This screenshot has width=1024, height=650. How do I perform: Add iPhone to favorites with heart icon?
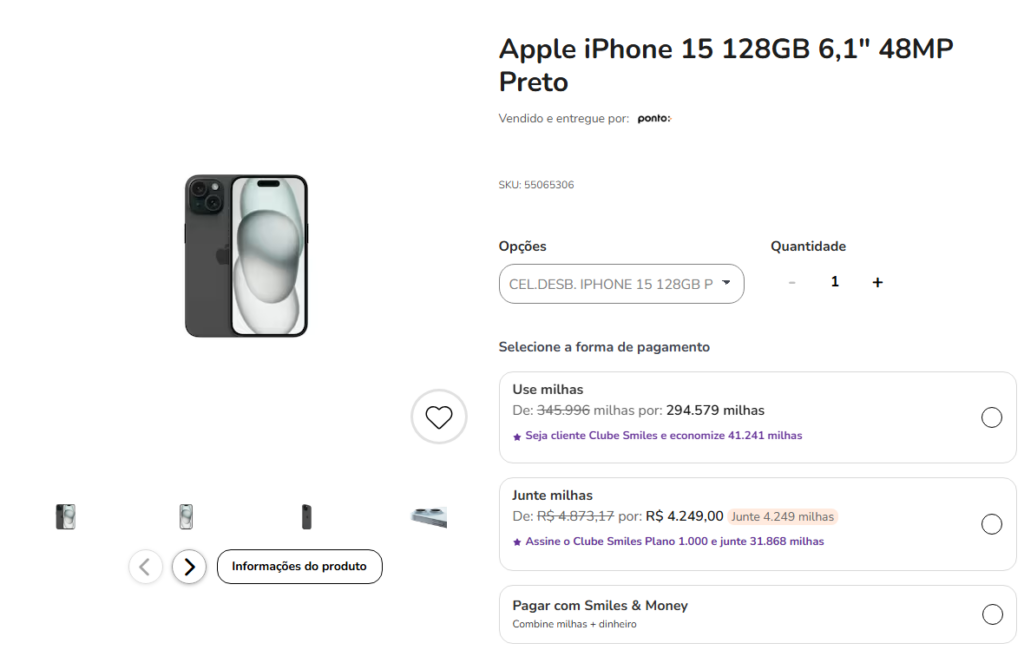439,416
